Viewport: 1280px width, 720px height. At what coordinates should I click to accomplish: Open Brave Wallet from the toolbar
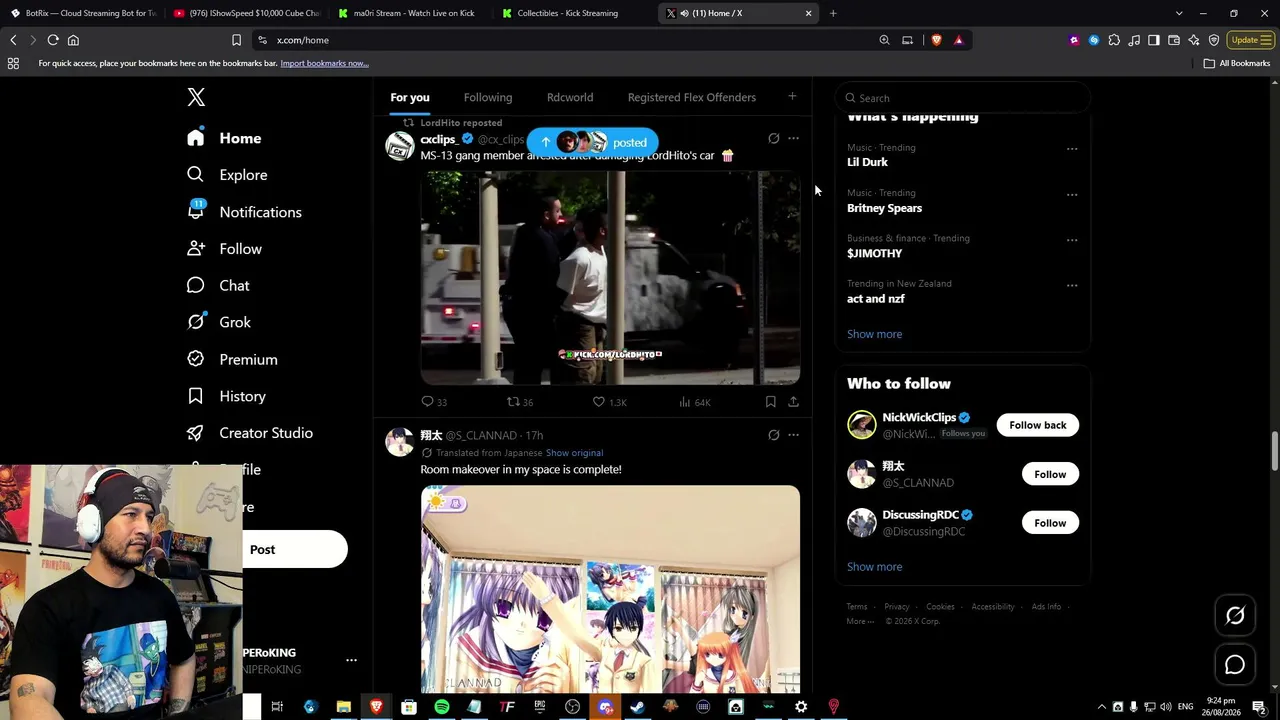1174,40
